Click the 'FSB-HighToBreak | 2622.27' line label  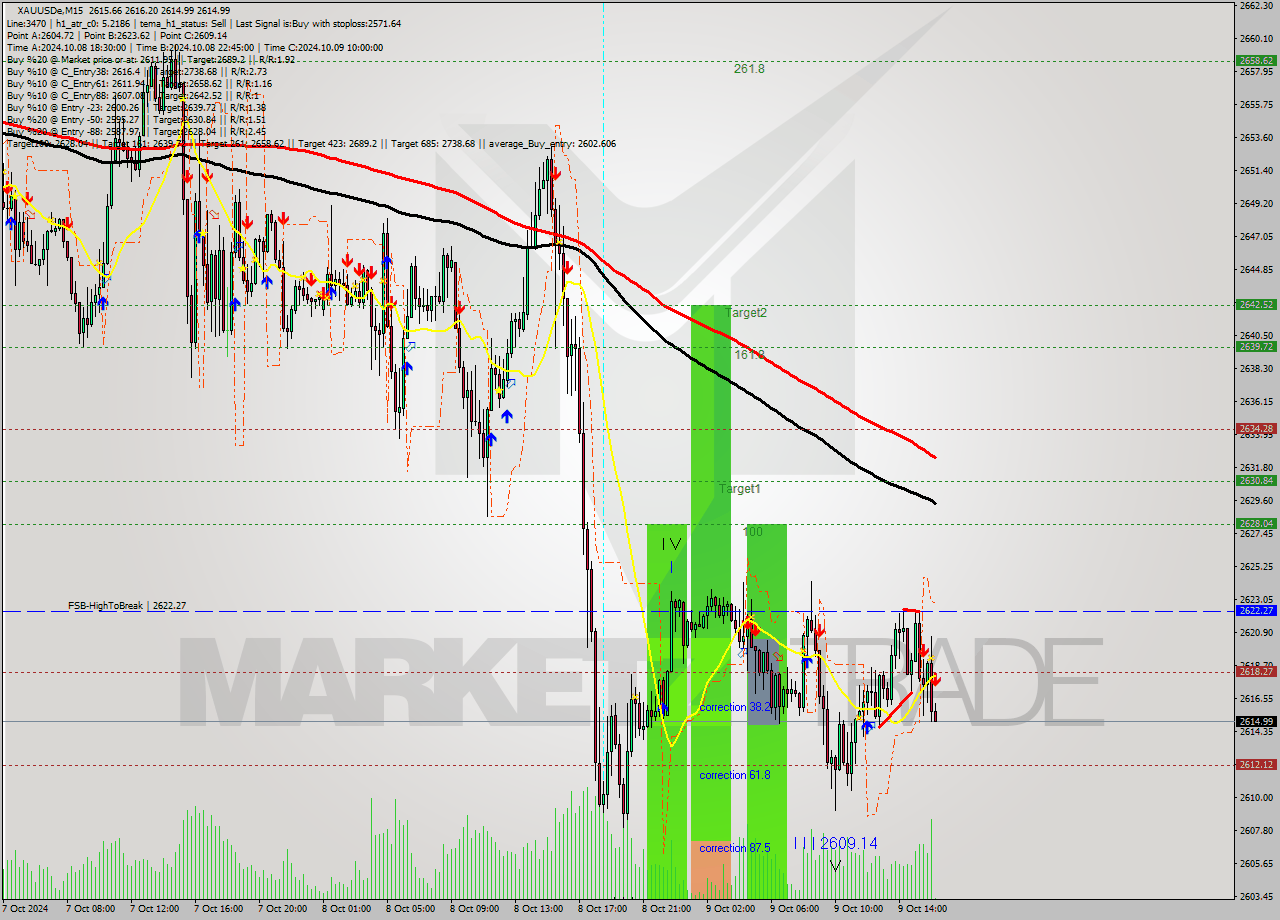click(127, 606)
